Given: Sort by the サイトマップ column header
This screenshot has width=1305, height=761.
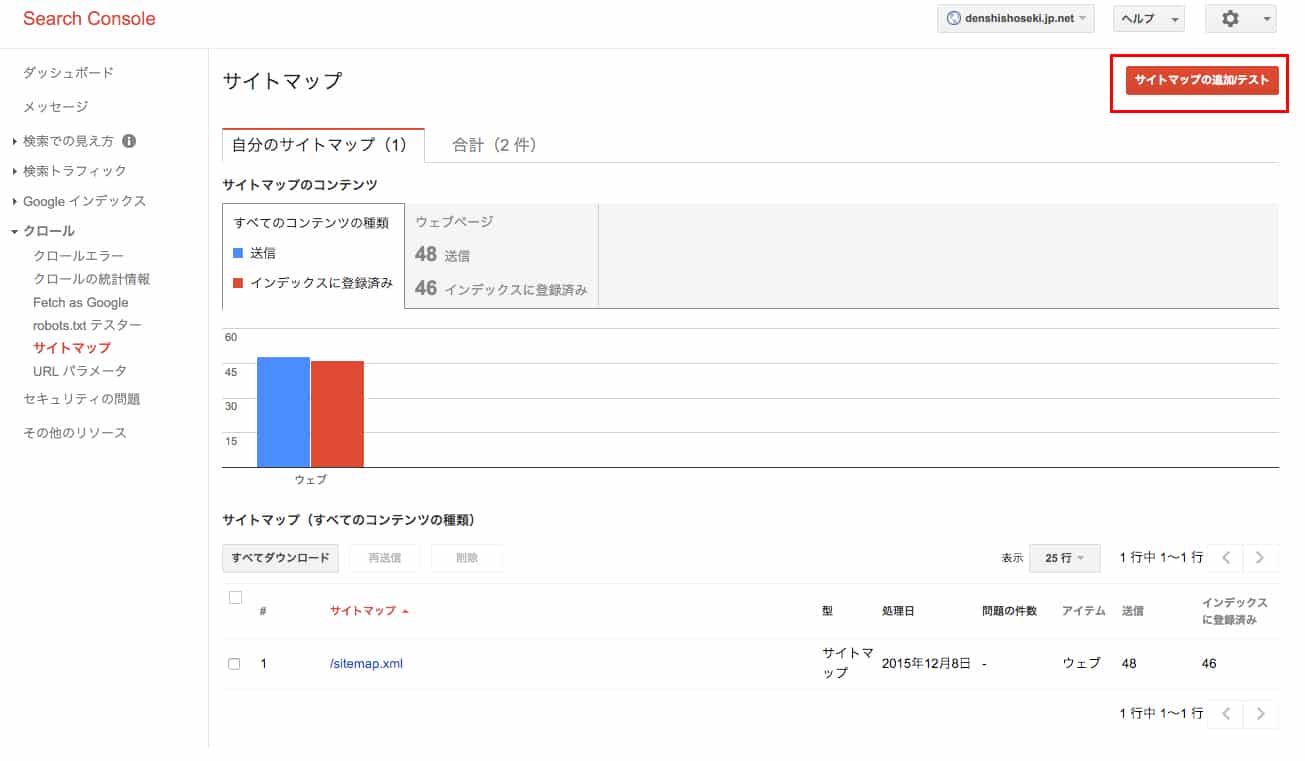Looking at the screenshot, I should [x=363, y=611].
